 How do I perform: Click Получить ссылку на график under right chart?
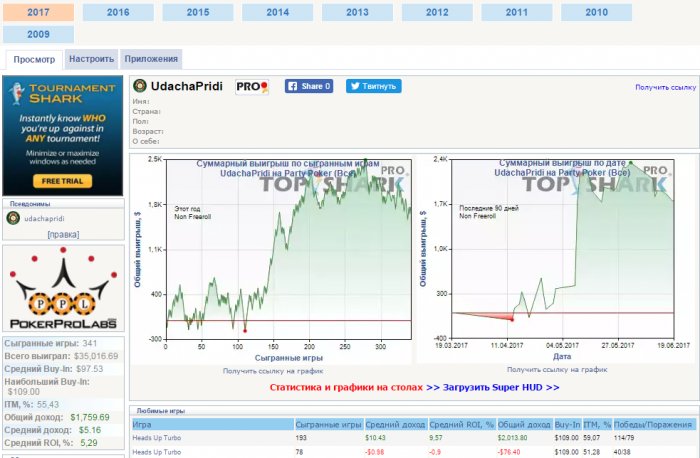click(557, 370)
